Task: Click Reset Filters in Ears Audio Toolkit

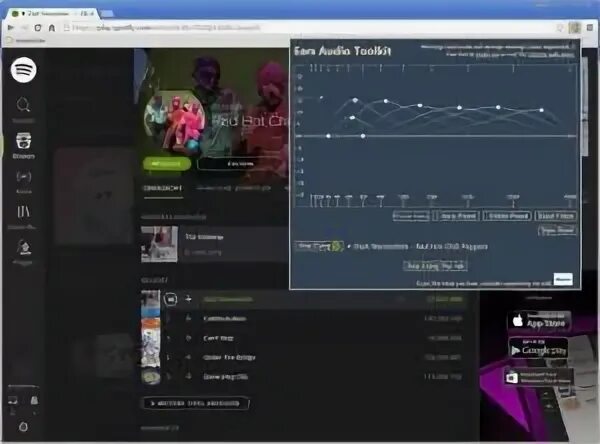Action: pos(556,216)
